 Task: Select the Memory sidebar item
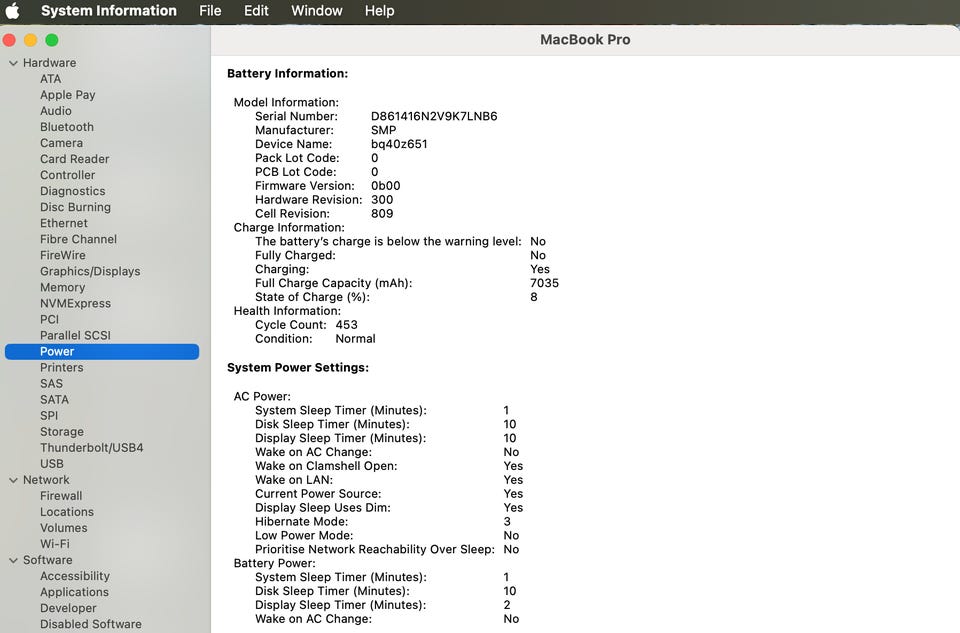[x=62, y=287]
